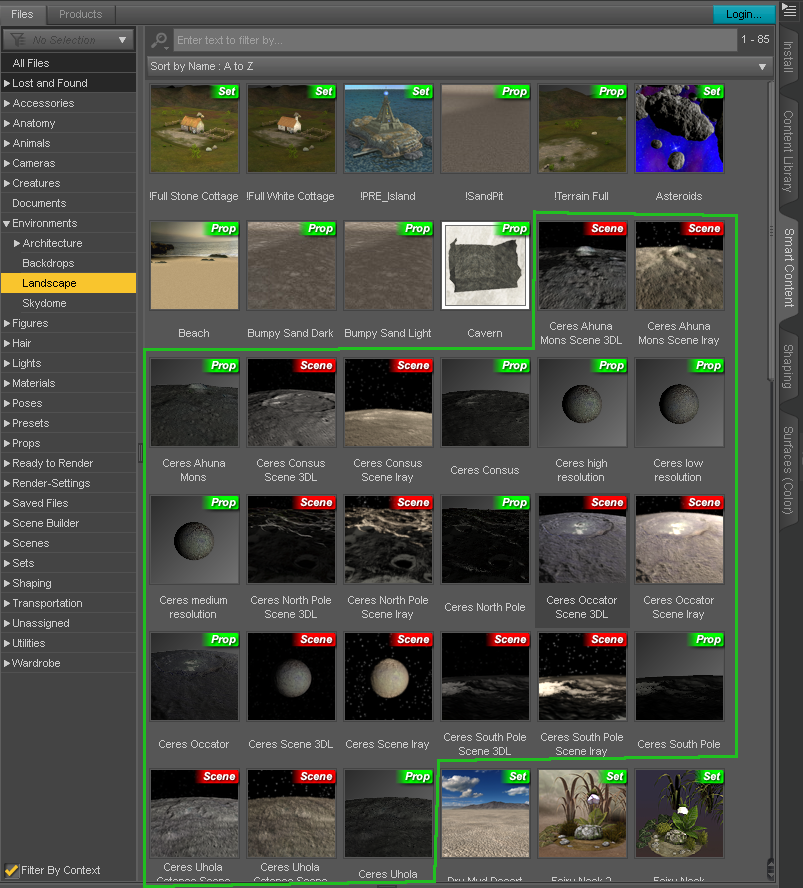Select Ceres North Pole Scene Iray thumbnail
The height and width of the screenshot is (888, 803).
pyautogui.click(x=388, y=540)
